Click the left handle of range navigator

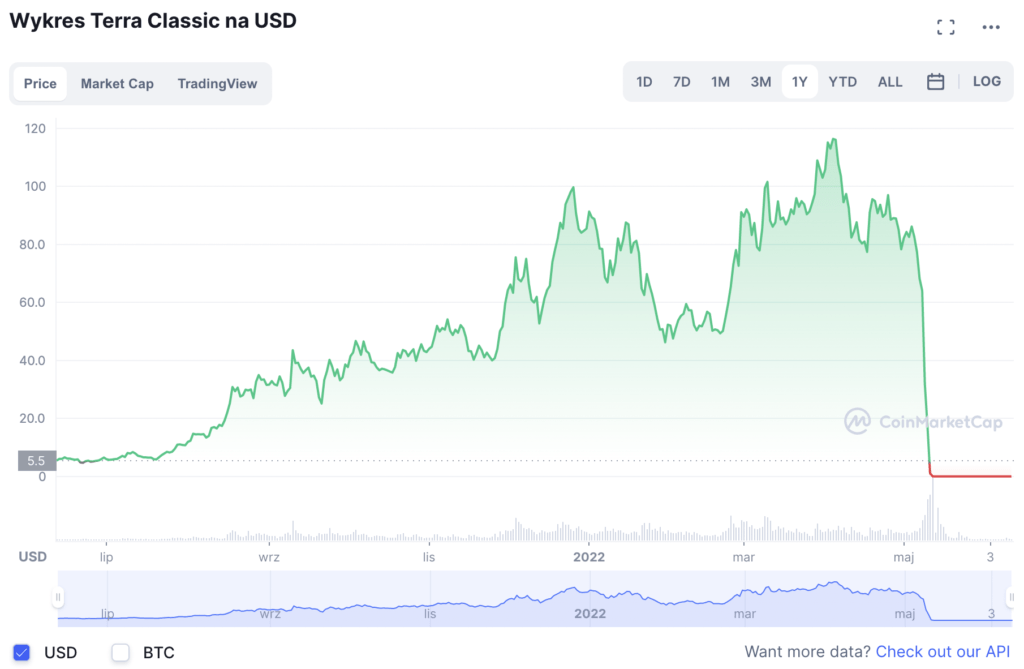point(58,597)
